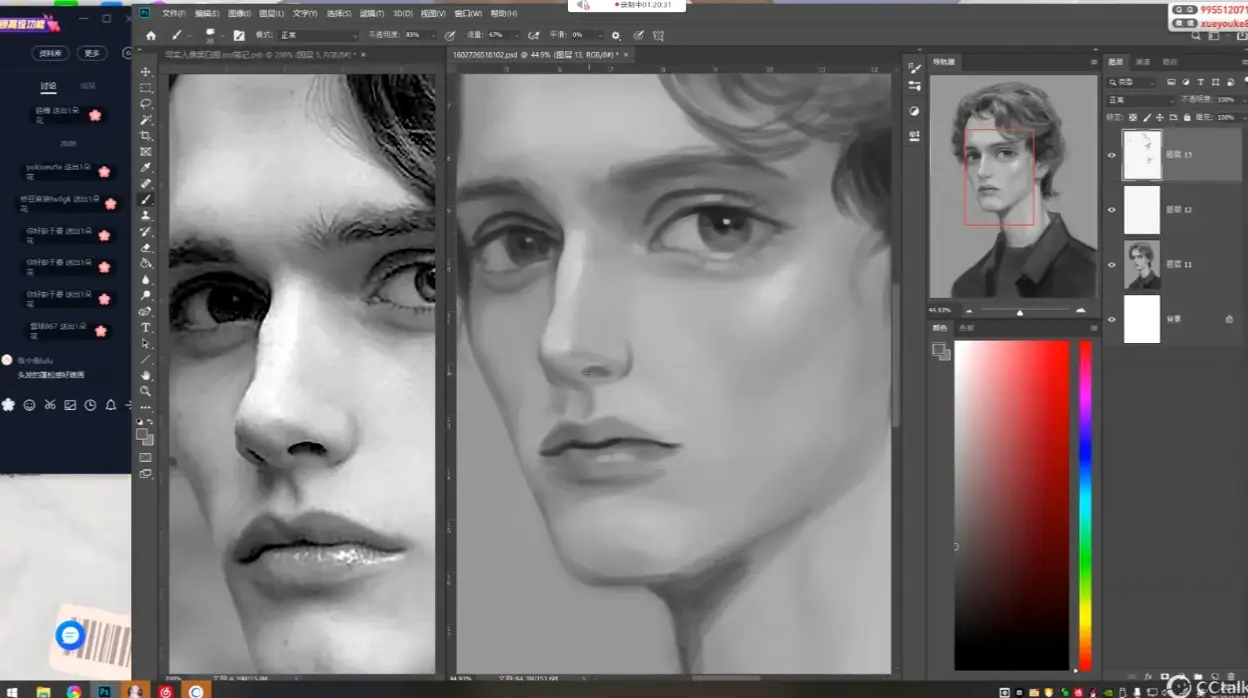Select the Zoom tool in toolbar
The width and height of the screenshot is (1248, 698).
[146, 391]
